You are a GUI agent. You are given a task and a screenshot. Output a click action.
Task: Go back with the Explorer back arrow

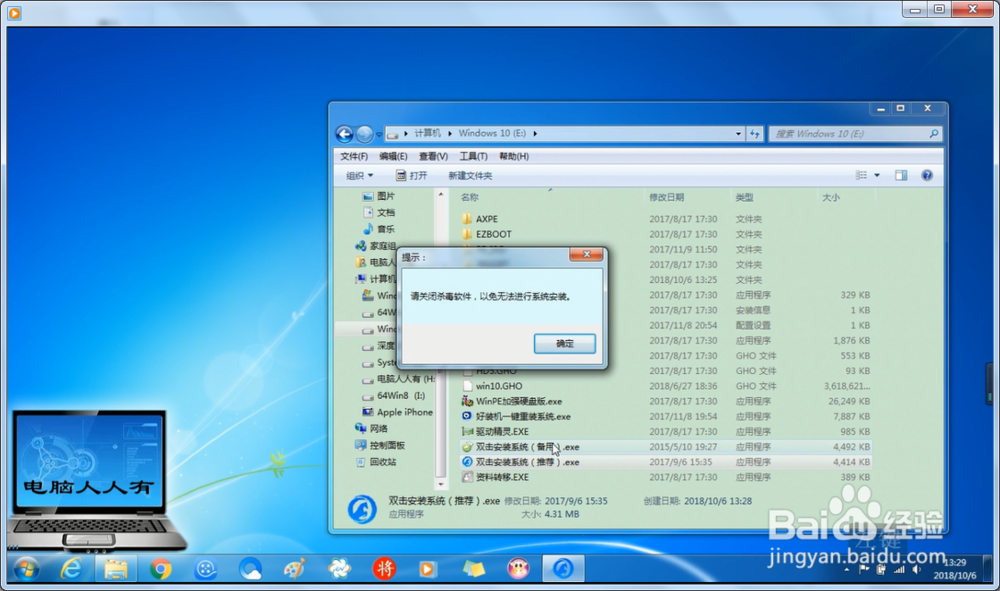[344, 134]
